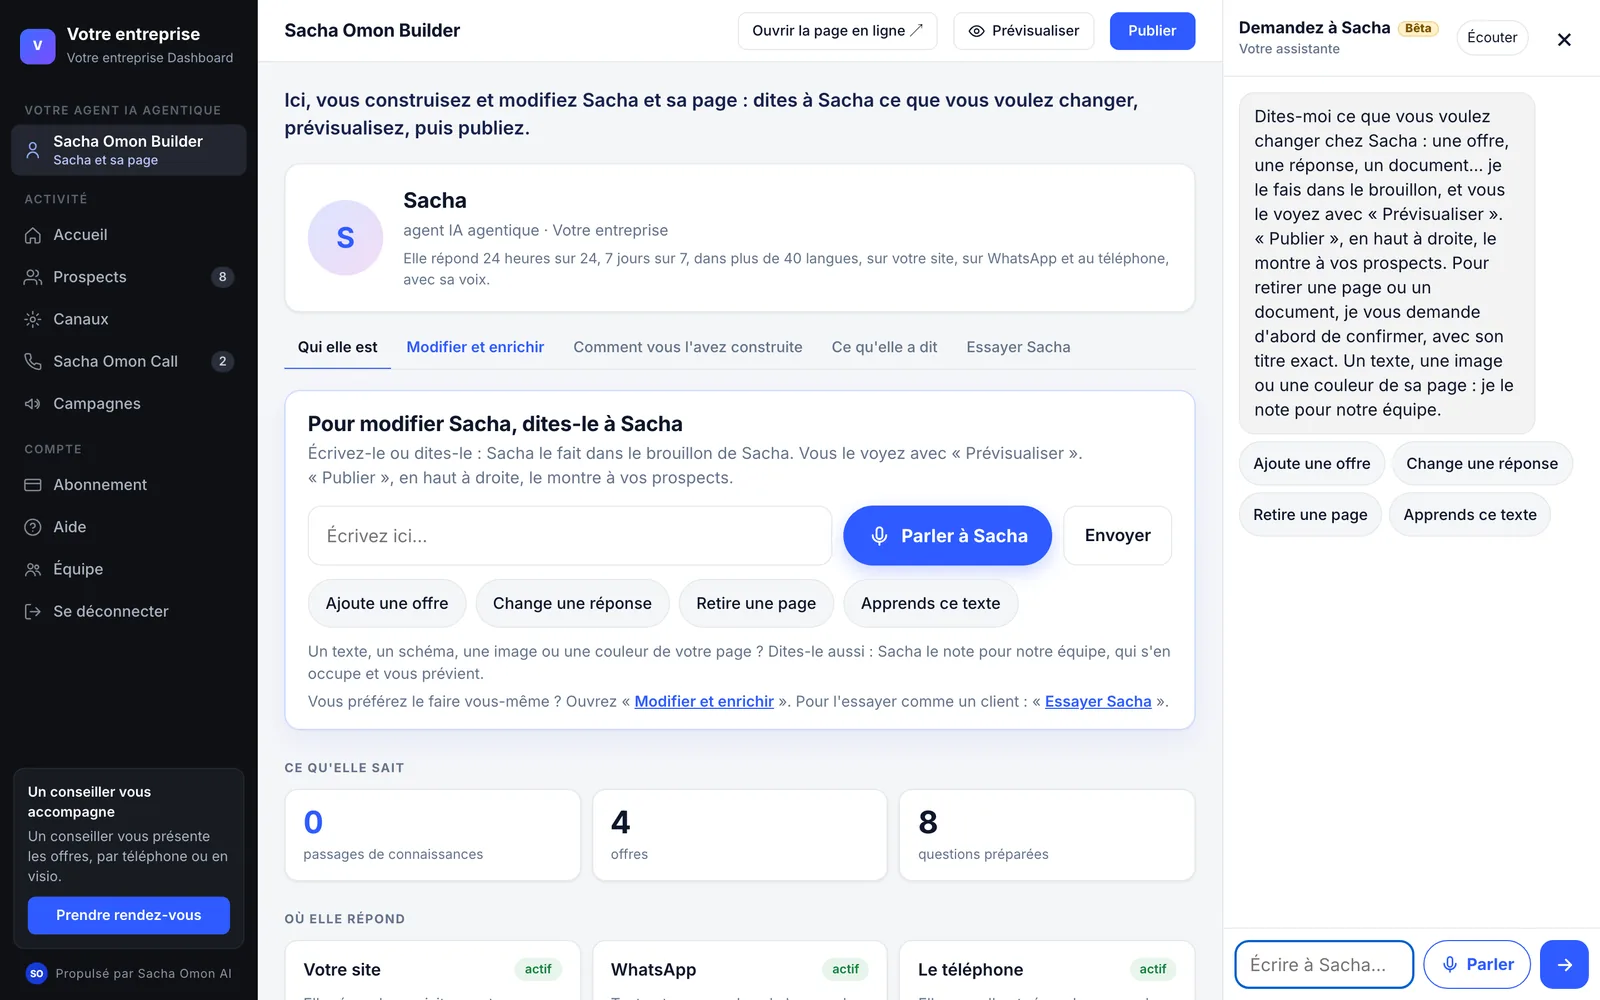Open Comment vous l'avez construite tab
This screenshot has height=1000, width=1600.
pyautogui.click(x=688, y=347)
